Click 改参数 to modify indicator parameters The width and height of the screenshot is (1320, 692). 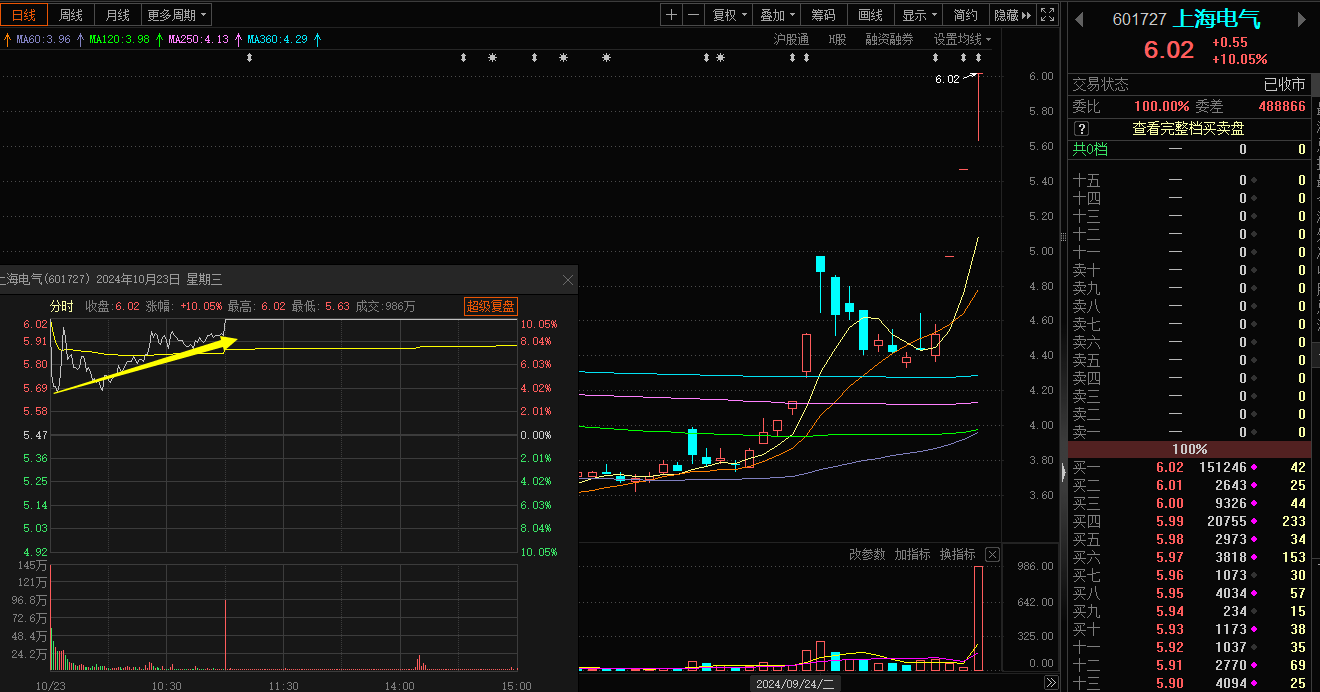click(x=867, y=554)
